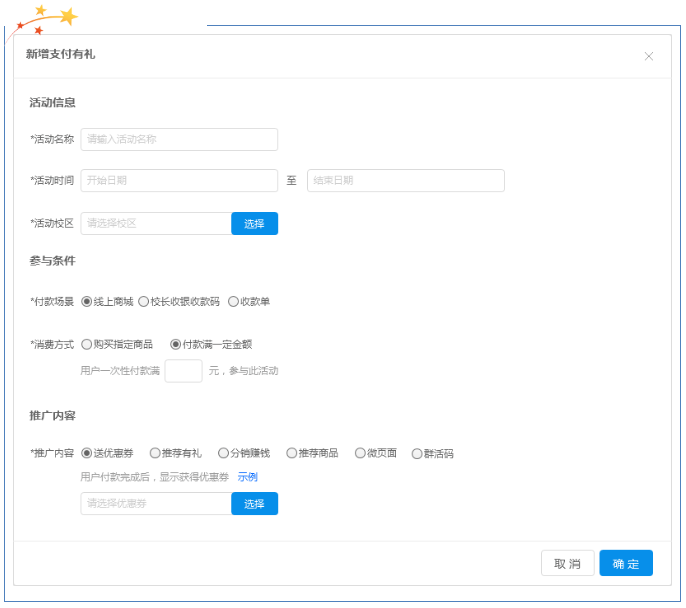Select 分销赚钱 promotion option
Image resolution: width=686 pixels, height=608 pixels.
[223, 453]
